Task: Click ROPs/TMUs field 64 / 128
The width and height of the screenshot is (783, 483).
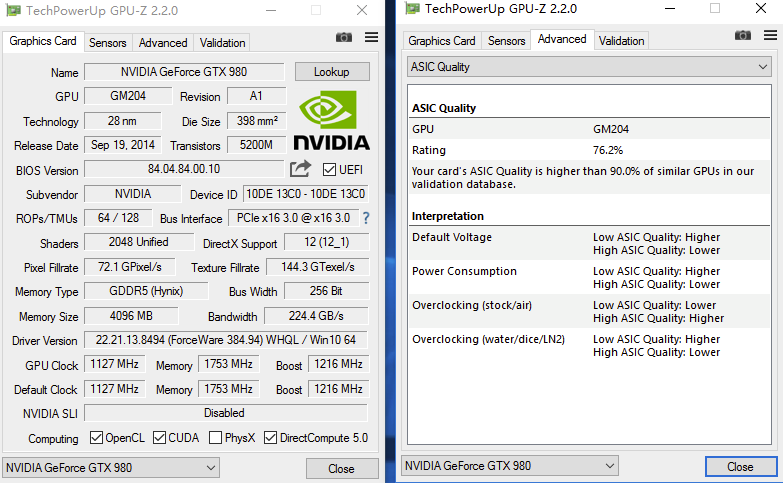Action: (x=118, y=218)
